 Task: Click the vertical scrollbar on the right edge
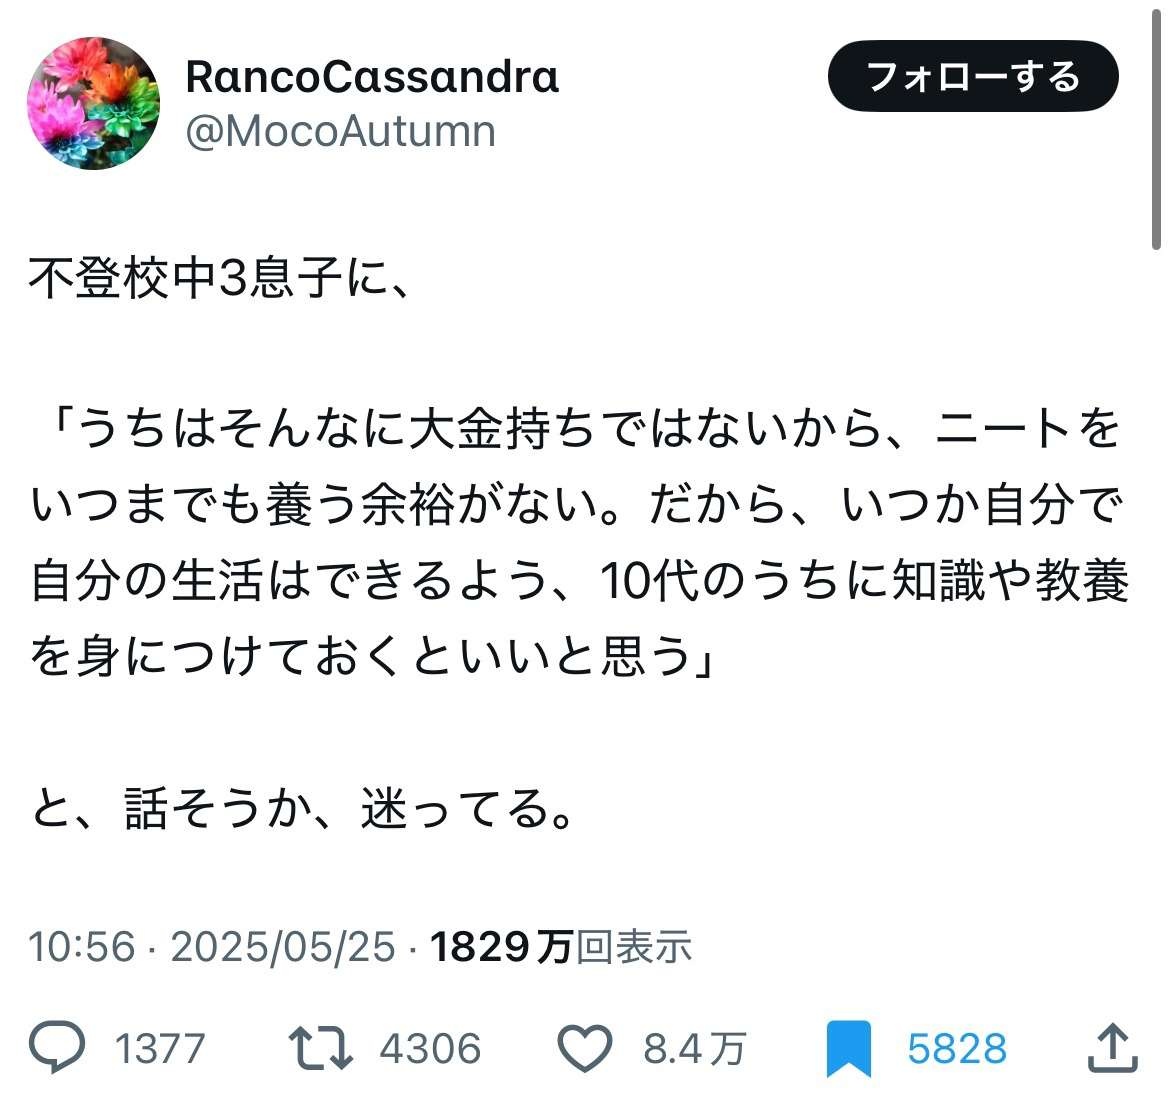click(x=1156, y=130)
